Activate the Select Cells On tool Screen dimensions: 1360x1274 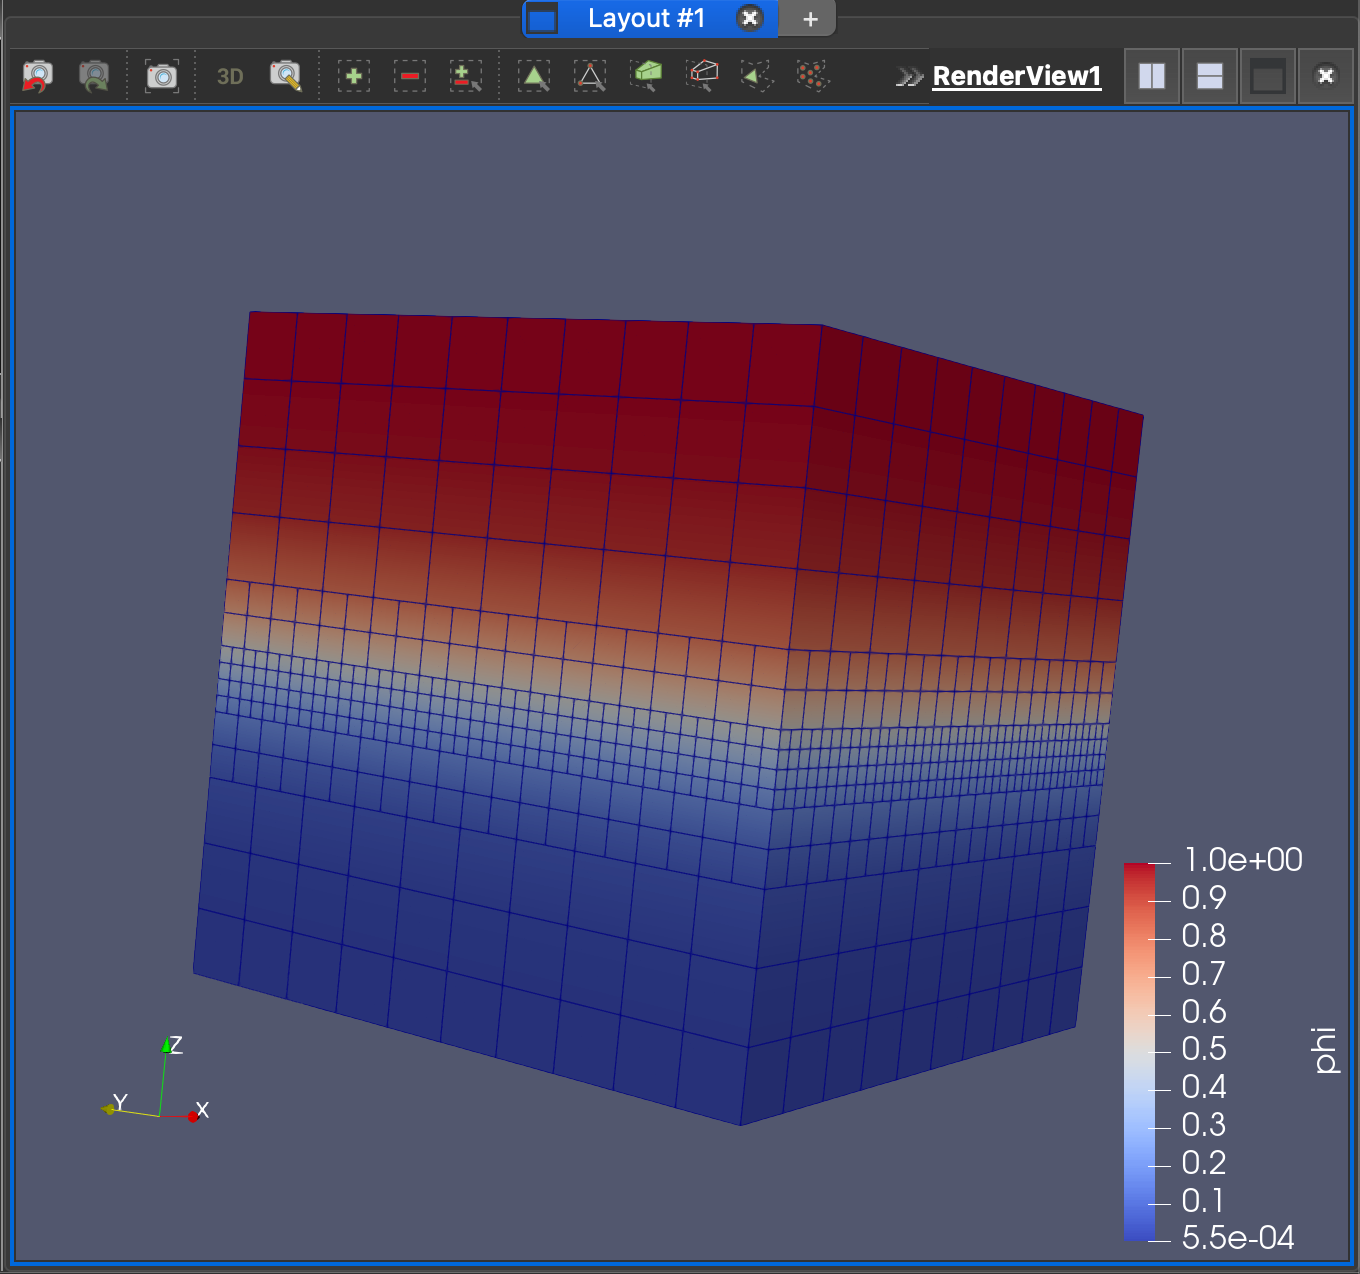[534, 75]
